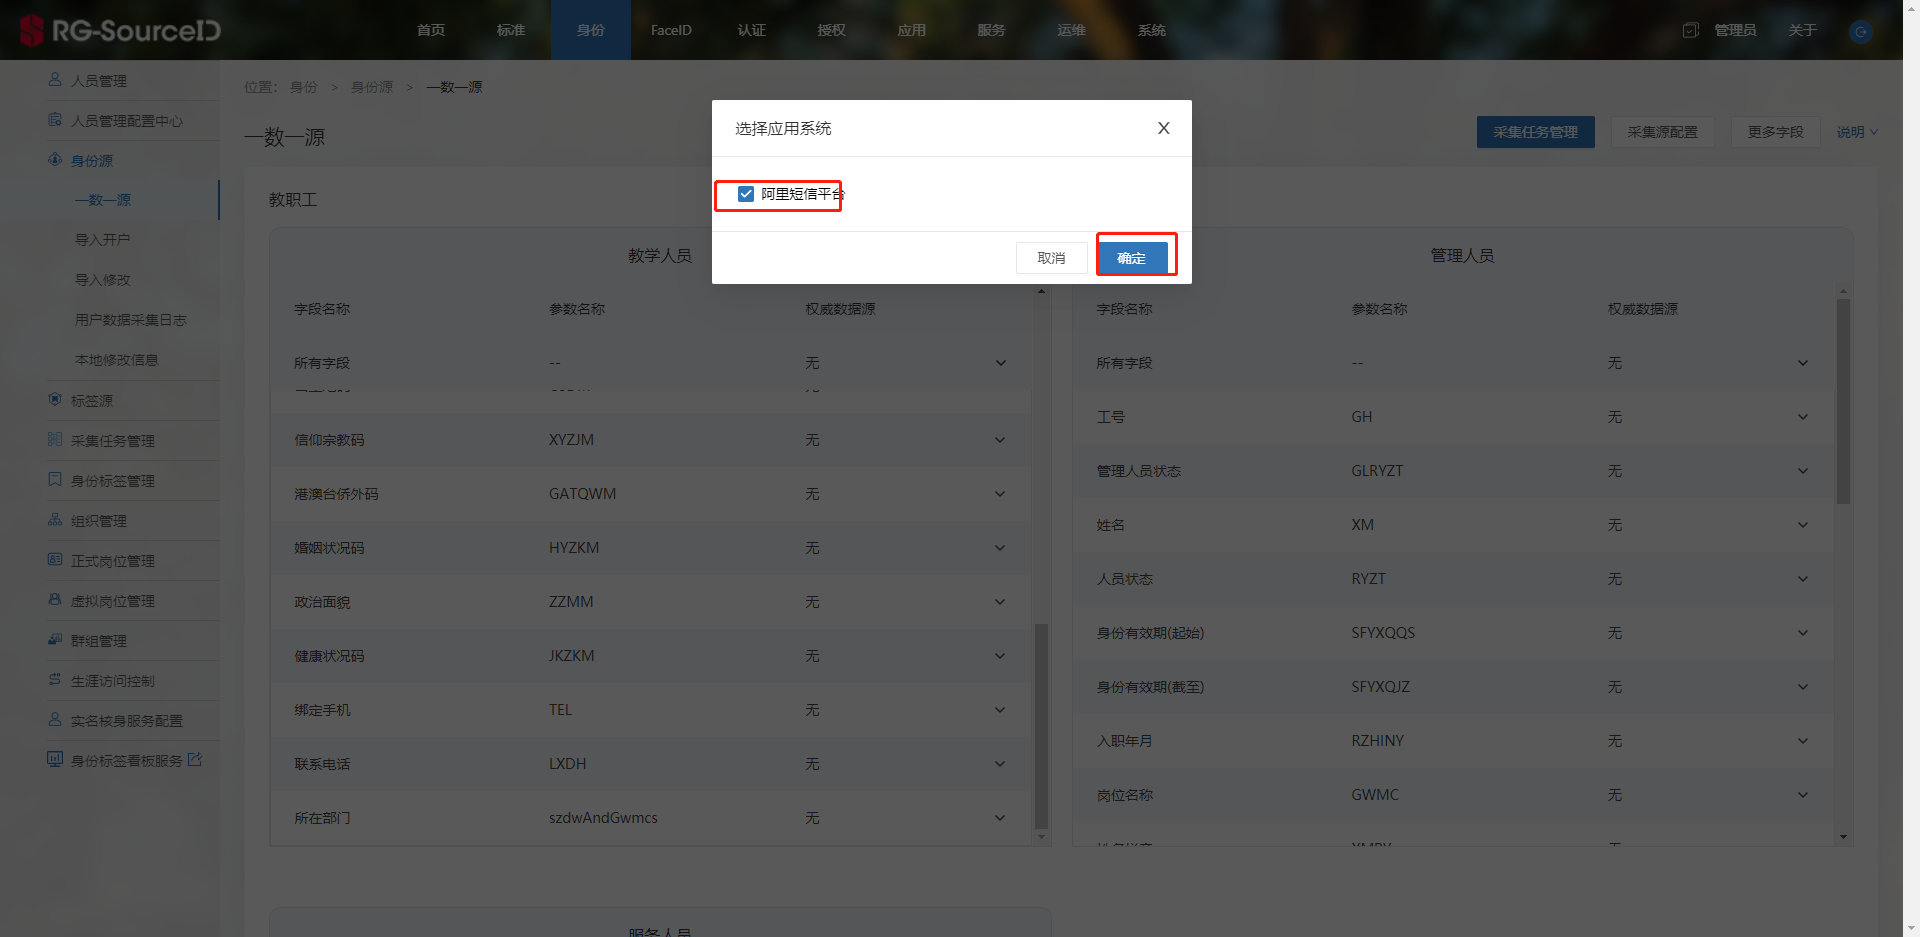Click the 实名核身服务配置 sidebar icon

pyautogui.click(x=55, y=719)
